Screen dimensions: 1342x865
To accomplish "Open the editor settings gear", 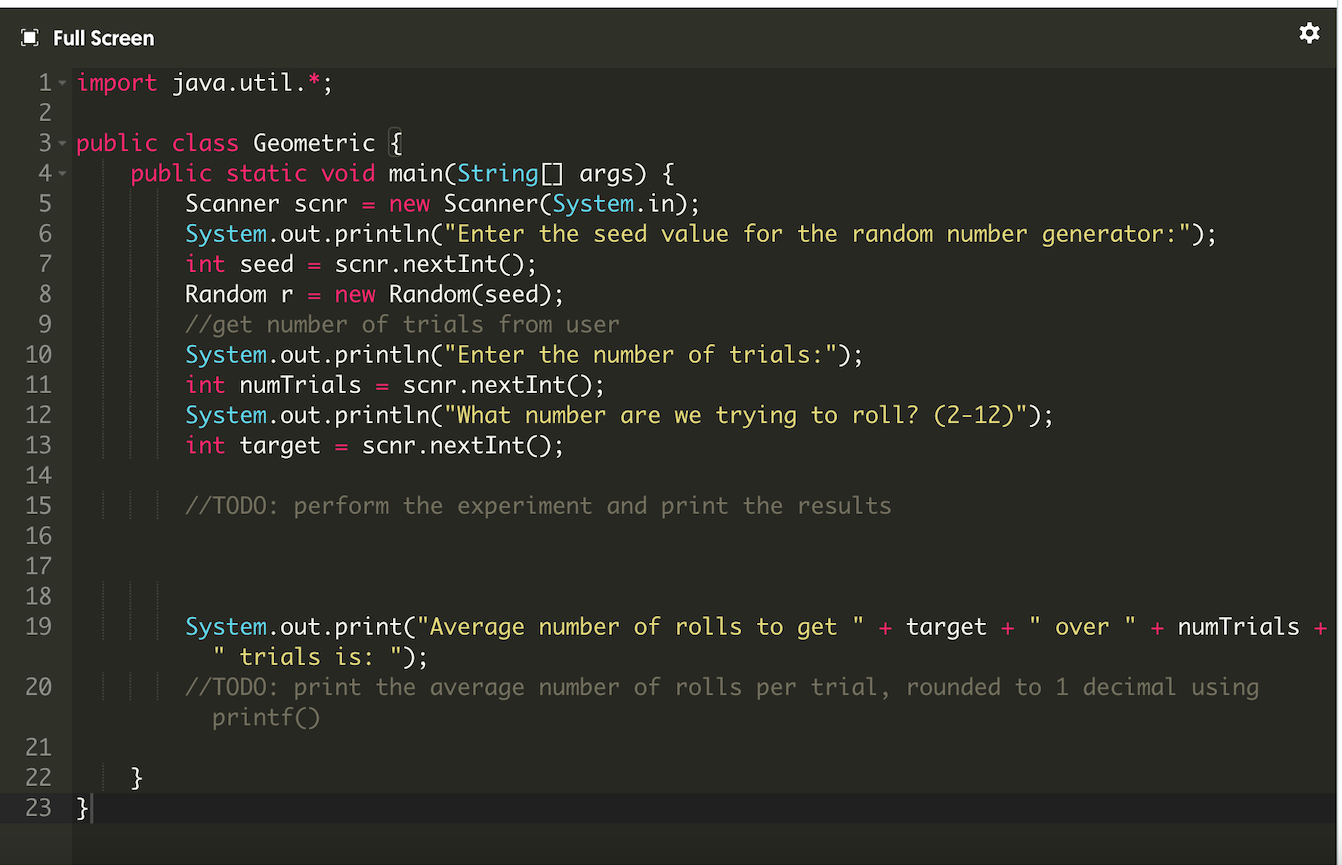I will (1309, 33).
